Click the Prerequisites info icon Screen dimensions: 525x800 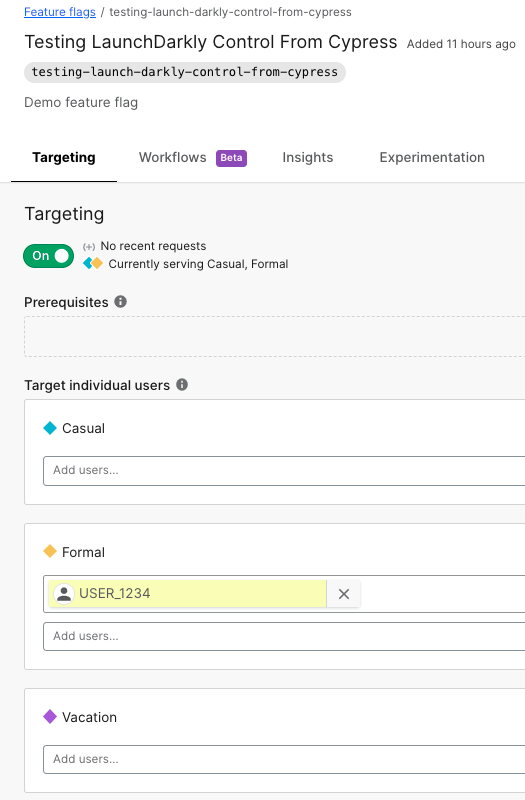coord(120,302)
